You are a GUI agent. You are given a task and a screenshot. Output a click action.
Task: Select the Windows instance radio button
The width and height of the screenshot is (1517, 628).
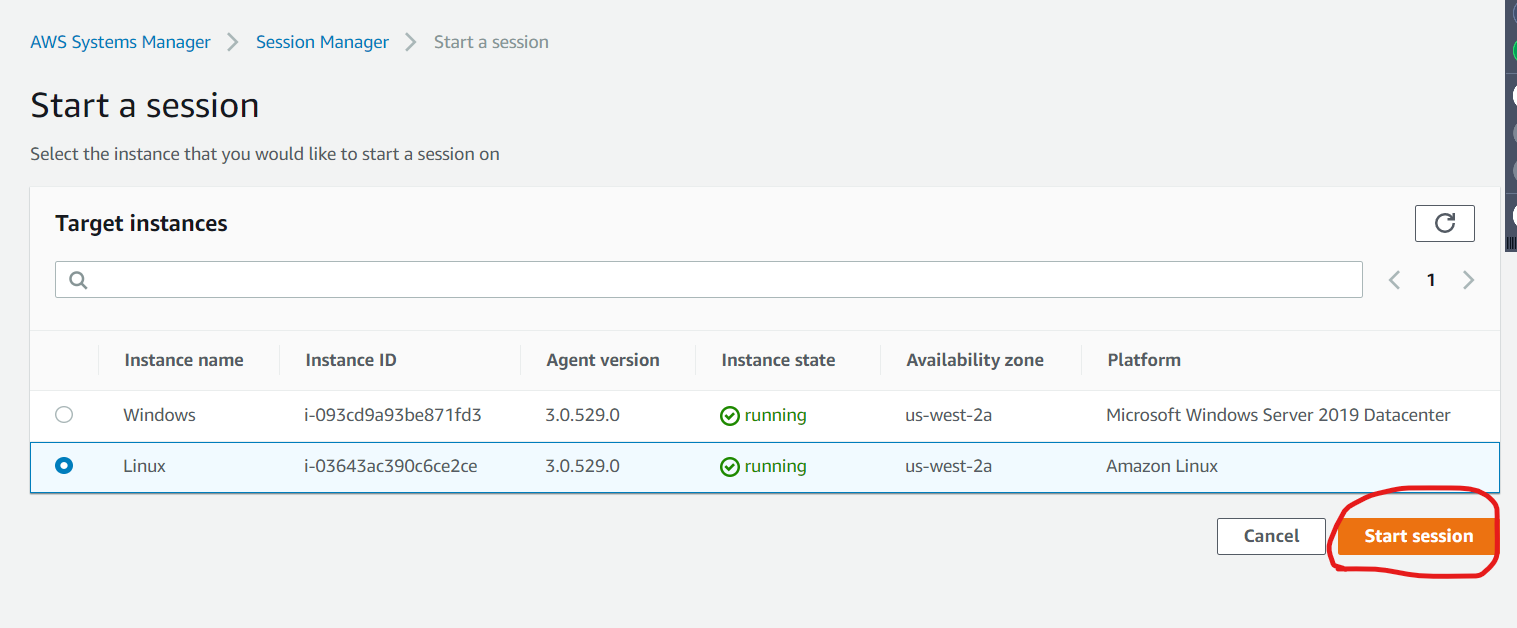64,414
